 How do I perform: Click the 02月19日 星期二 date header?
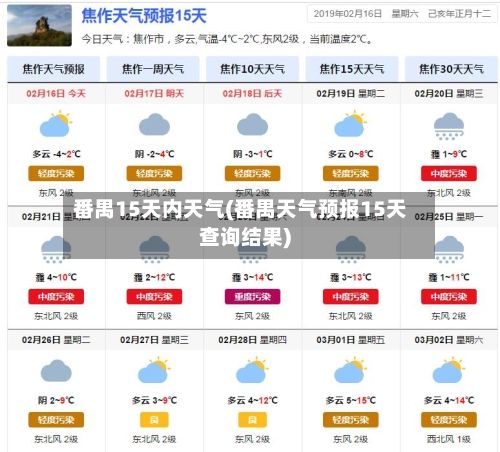point(351,93)
